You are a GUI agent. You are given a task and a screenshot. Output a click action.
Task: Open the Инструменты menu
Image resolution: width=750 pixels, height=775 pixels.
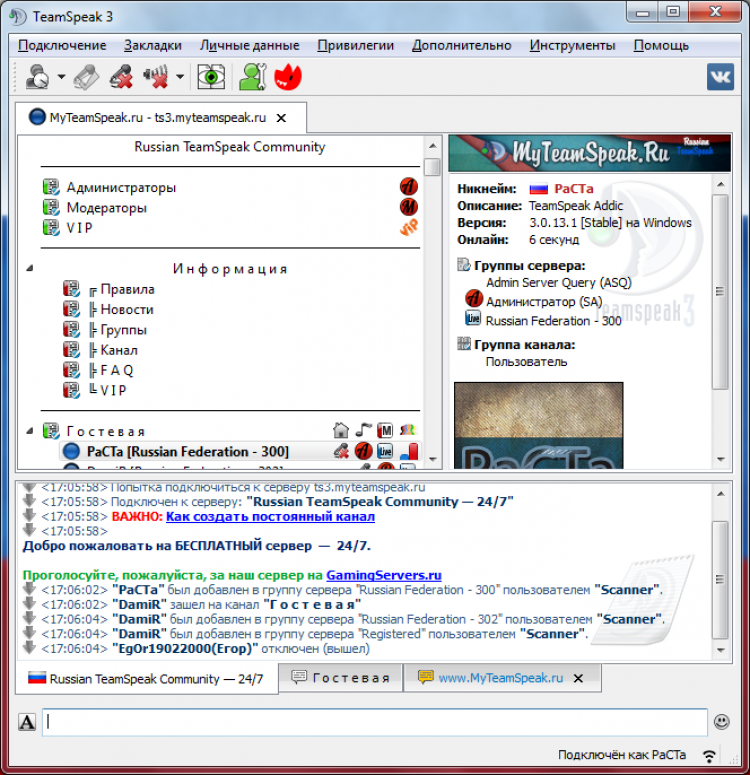coord(573,45)
